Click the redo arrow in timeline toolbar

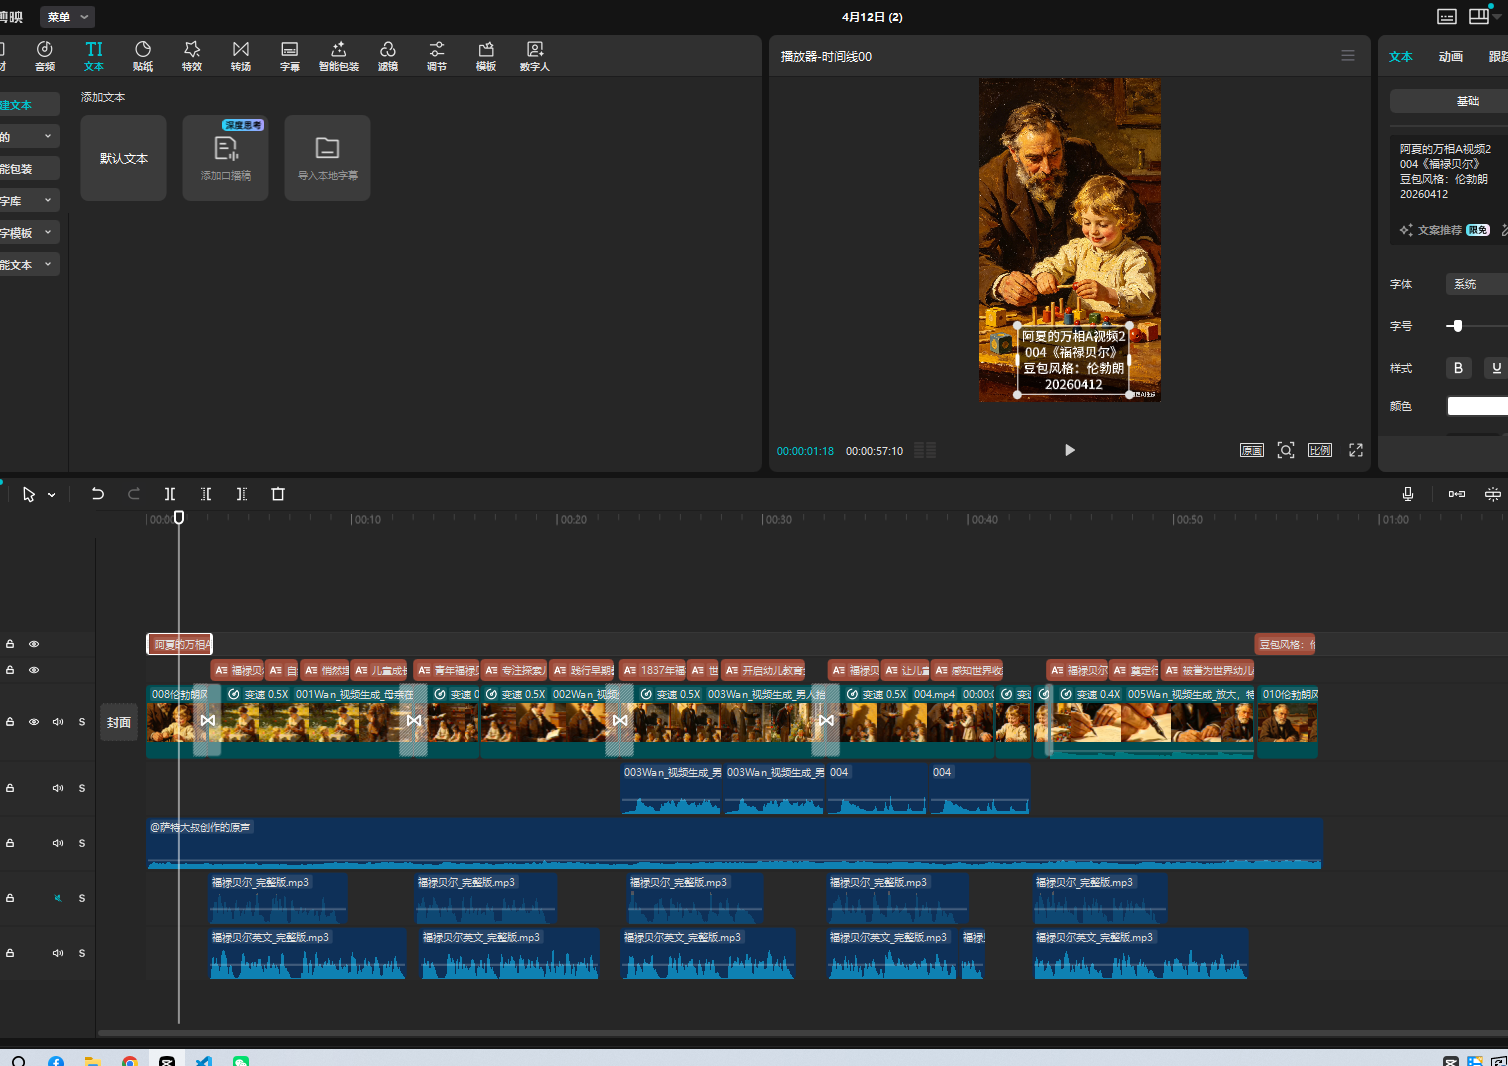coord(134,494)
